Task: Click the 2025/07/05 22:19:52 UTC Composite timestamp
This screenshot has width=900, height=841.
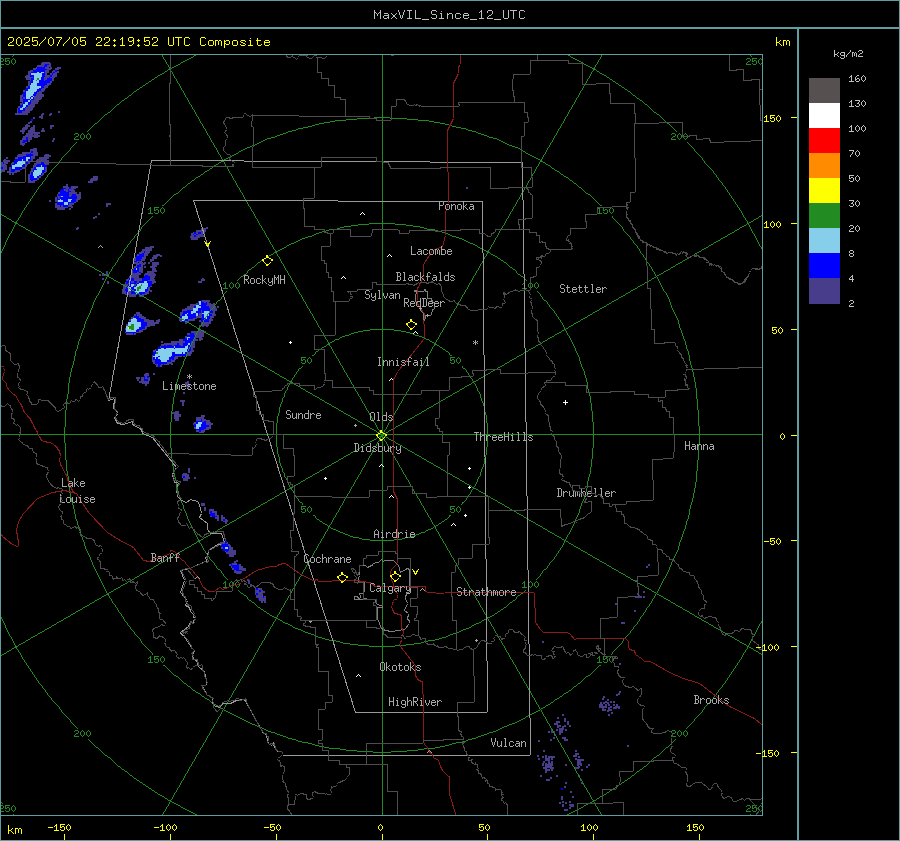Action: tap(138, 42)
